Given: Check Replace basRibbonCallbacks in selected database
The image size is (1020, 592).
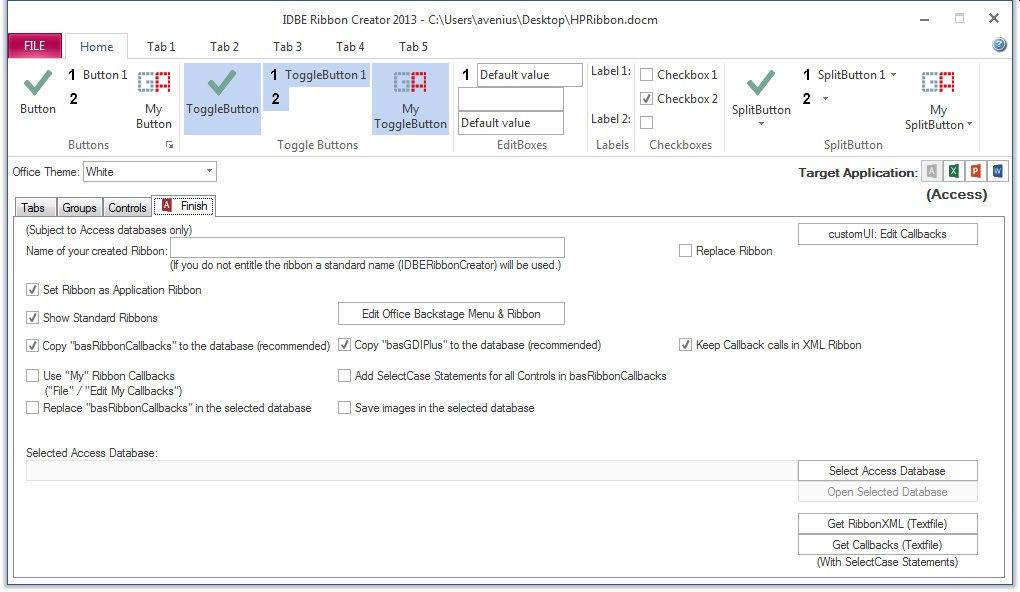Looking at the screenshot, I should [x=32, y=409].
